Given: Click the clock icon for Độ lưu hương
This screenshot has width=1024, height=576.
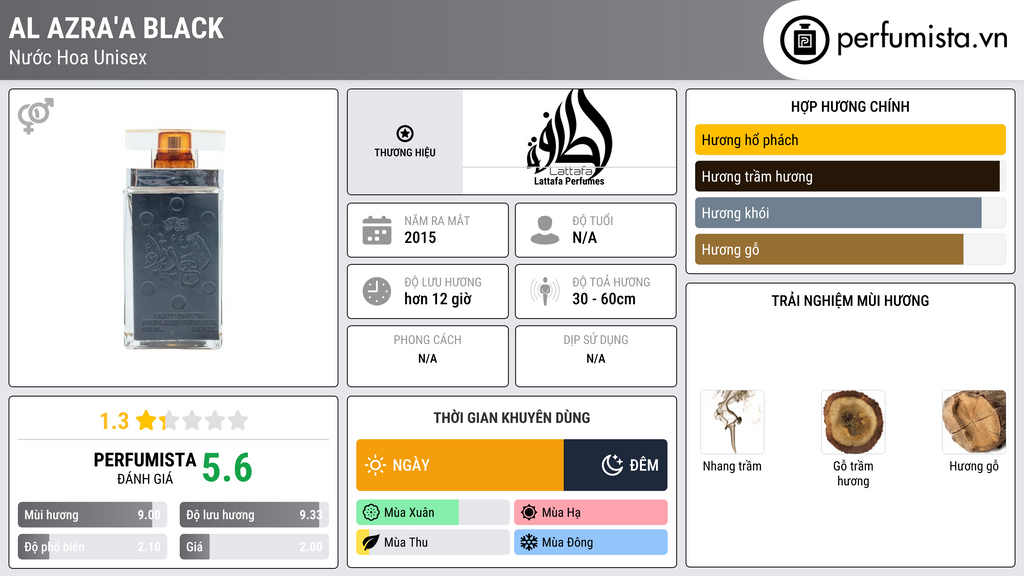Looking at the screenshot, I should (x=376, y=291).
